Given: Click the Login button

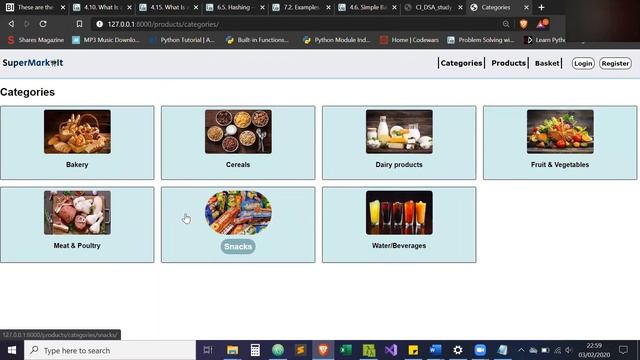Looking at the screenshot, I should pyautogui.click(x=583, y=63).
